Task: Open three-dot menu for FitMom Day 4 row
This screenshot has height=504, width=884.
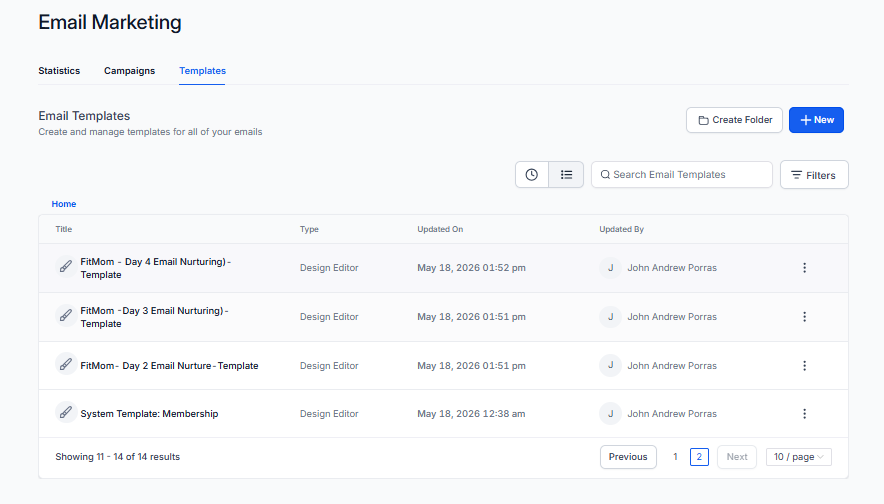Action: click(805, 268)
